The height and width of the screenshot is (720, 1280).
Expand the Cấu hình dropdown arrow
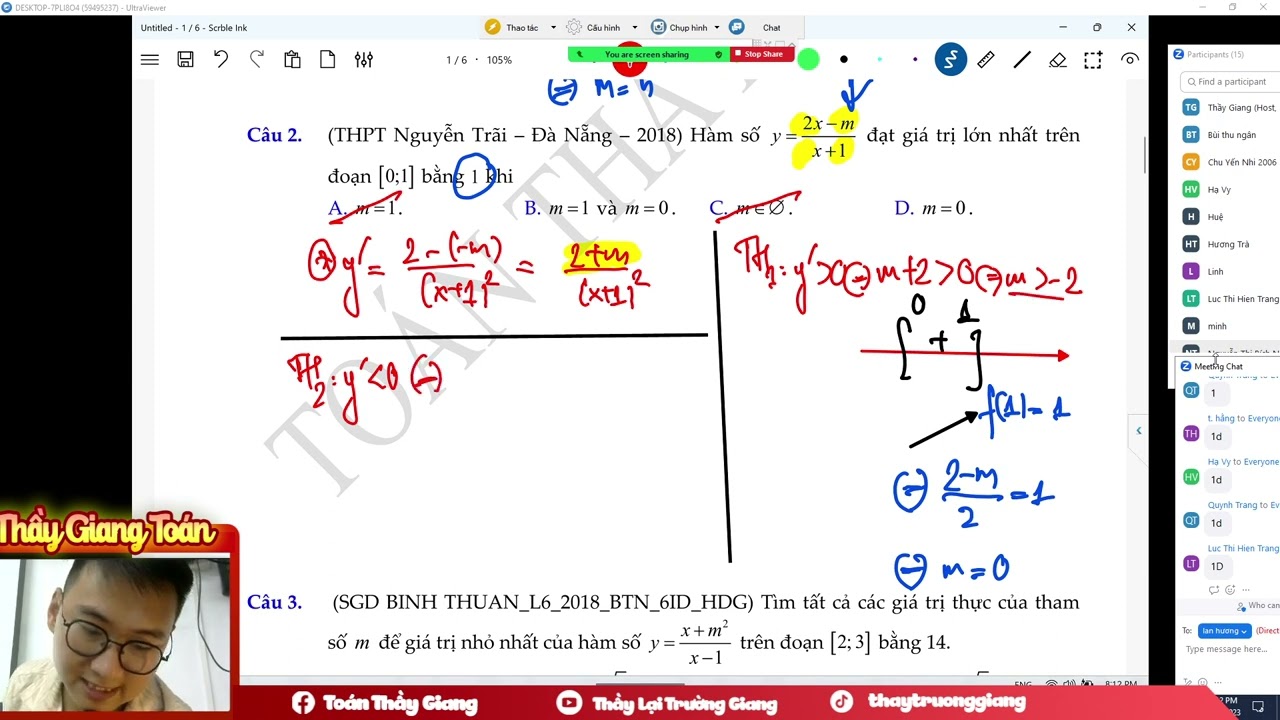tap(634, 28)
